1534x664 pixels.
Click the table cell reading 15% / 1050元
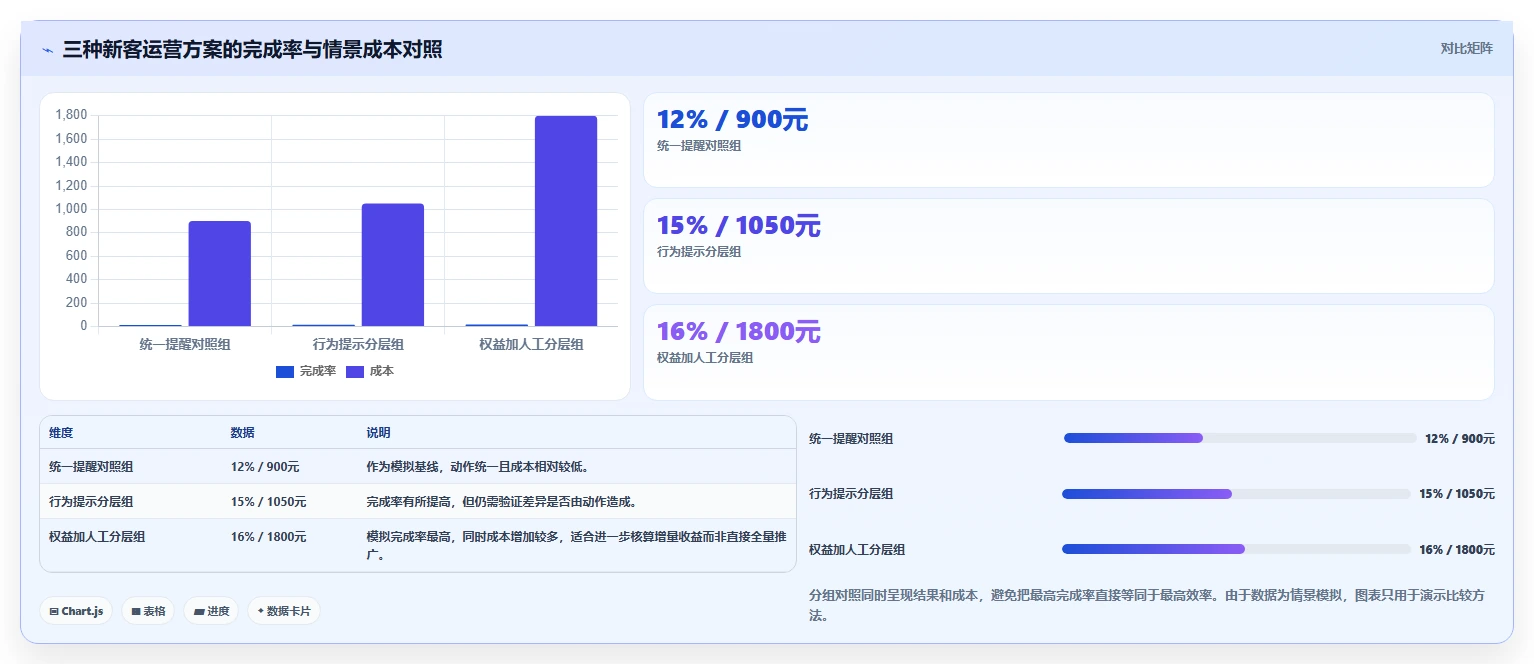click(x=268, y=502)
